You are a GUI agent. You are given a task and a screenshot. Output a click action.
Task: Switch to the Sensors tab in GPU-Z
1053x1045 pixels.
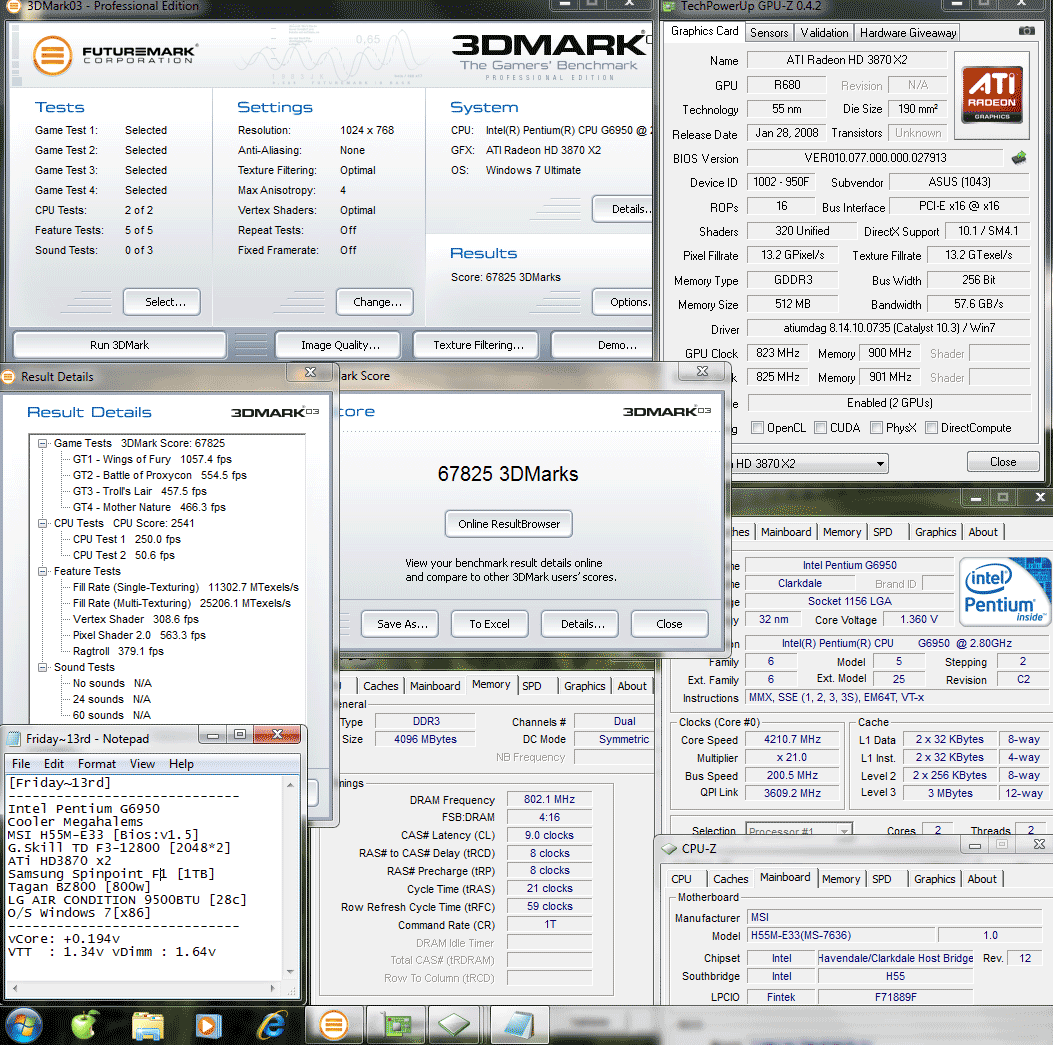click(769, 33)
